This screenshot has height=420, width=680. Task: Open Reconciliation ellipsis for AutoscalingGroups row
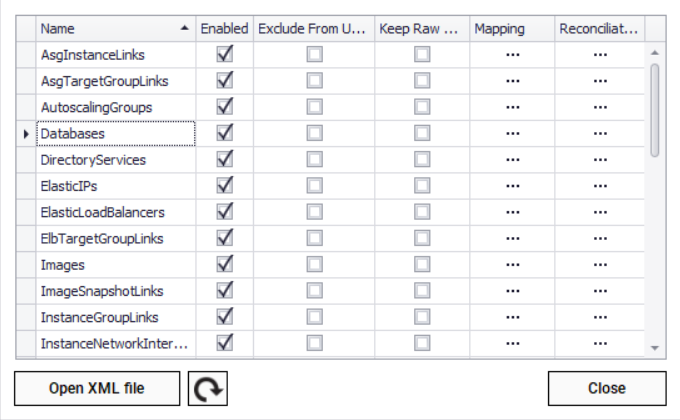coord(600,107)
